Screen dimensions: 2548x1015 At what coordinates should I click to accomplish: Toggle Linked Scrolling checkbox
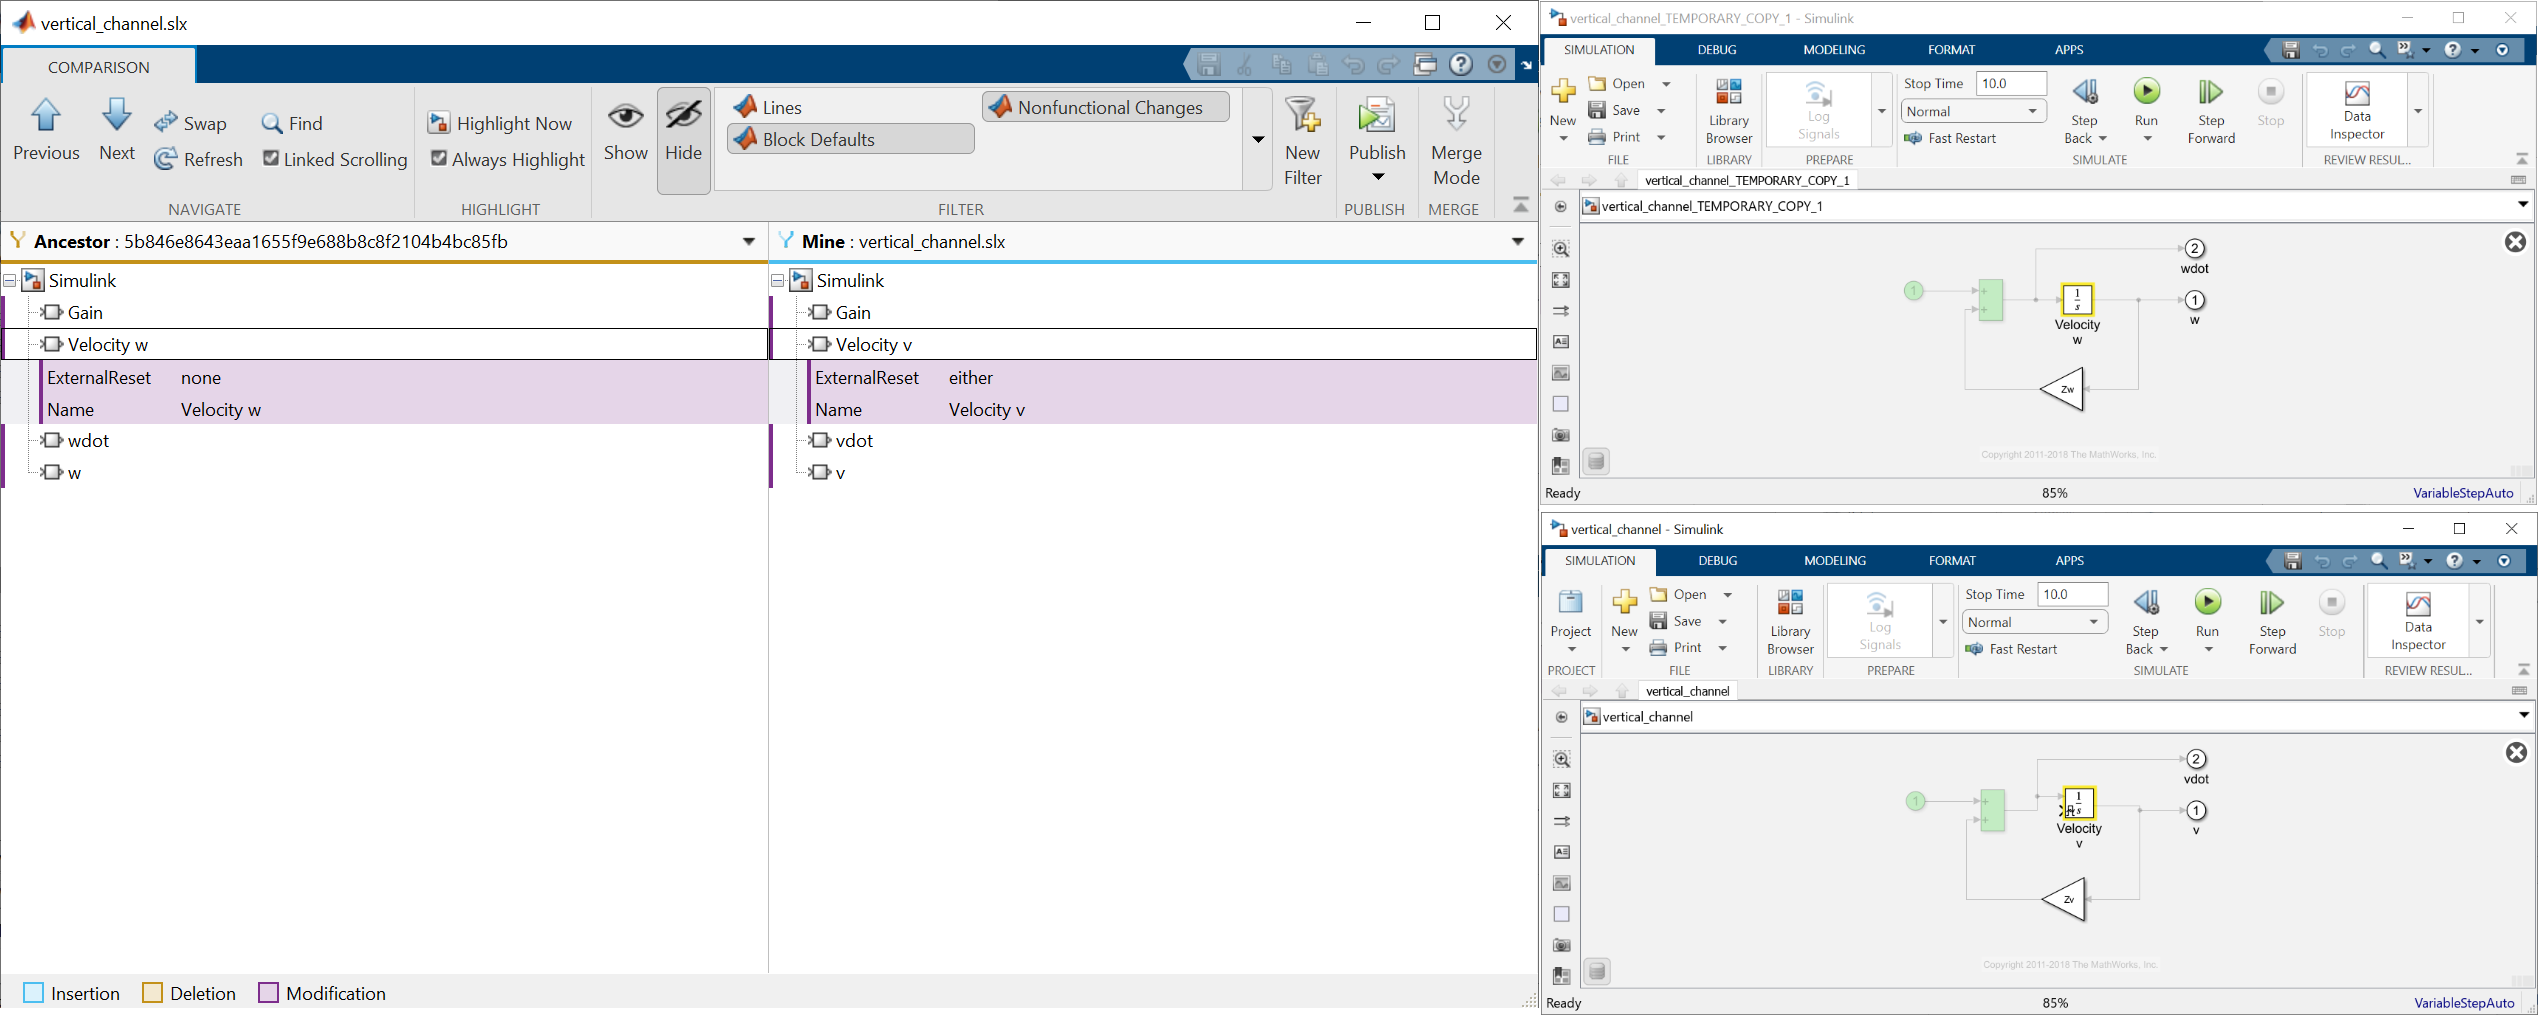(x=335, y=159)
